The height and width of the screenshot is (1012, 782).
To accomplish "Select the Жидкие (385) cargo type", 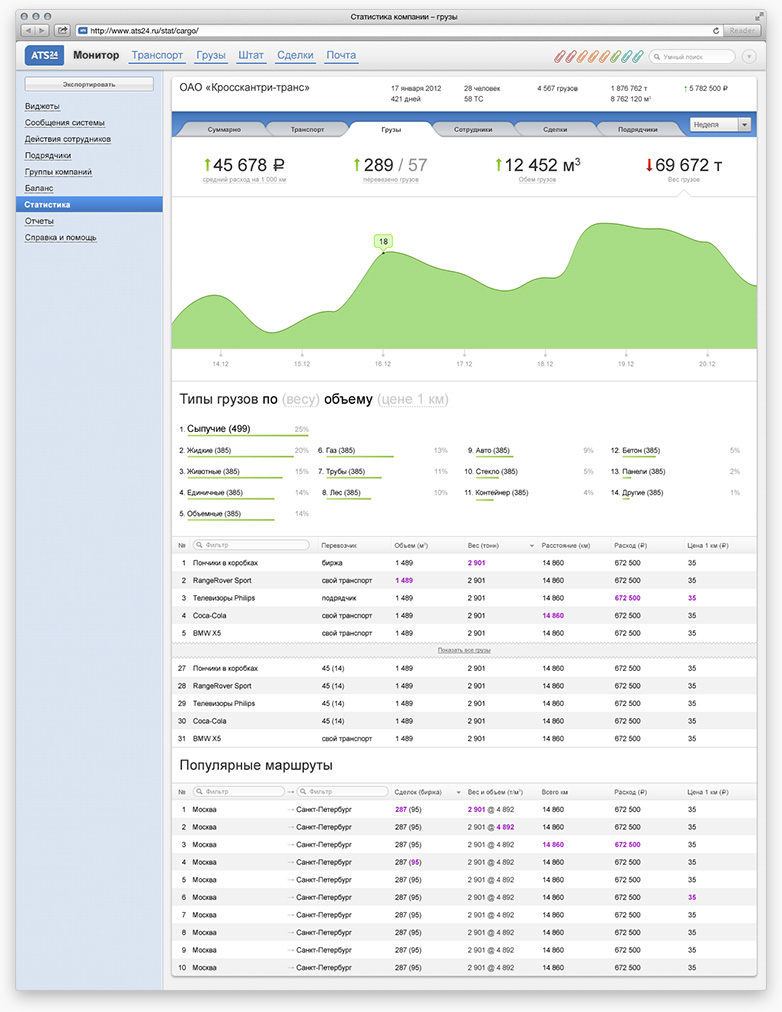I will (x=208, y=450).
